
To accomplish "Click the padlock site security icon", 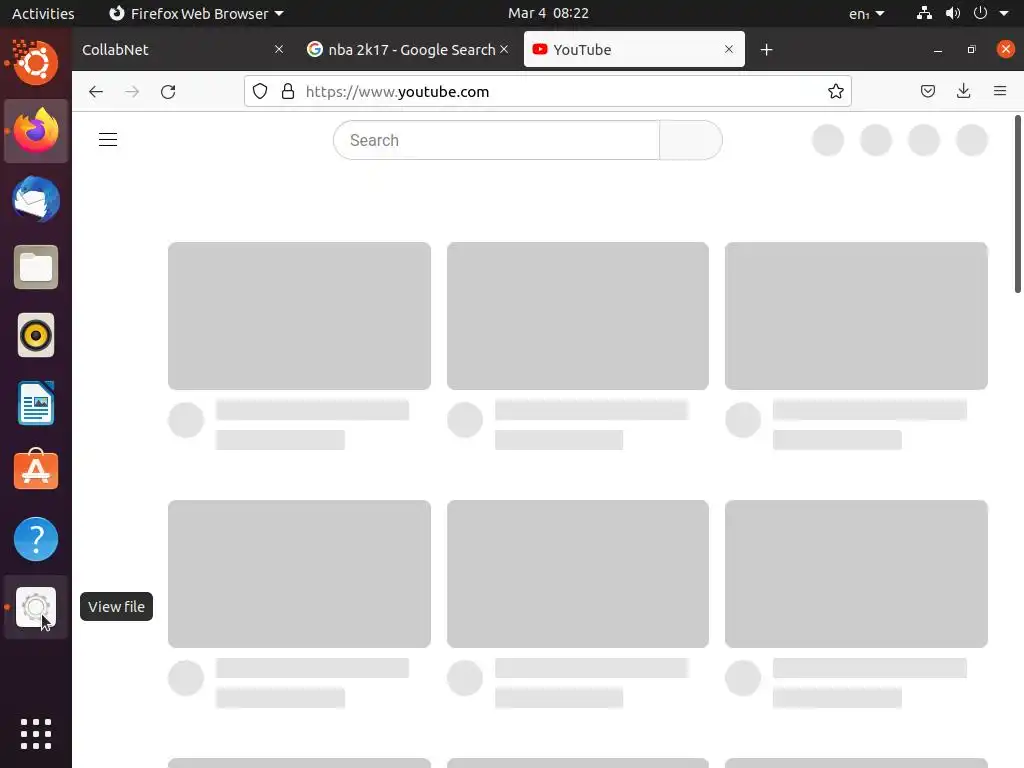I will tap(288, 91).
